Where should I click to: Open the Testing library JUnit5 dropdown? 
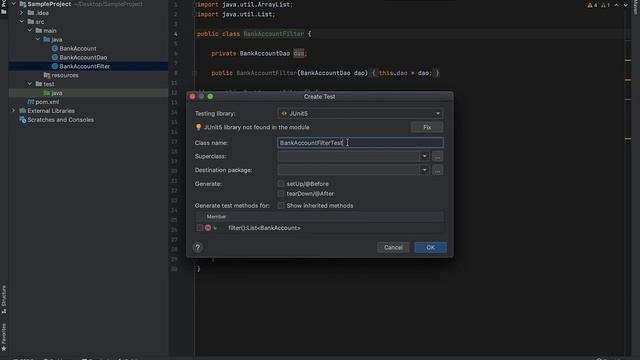point(360,113)
